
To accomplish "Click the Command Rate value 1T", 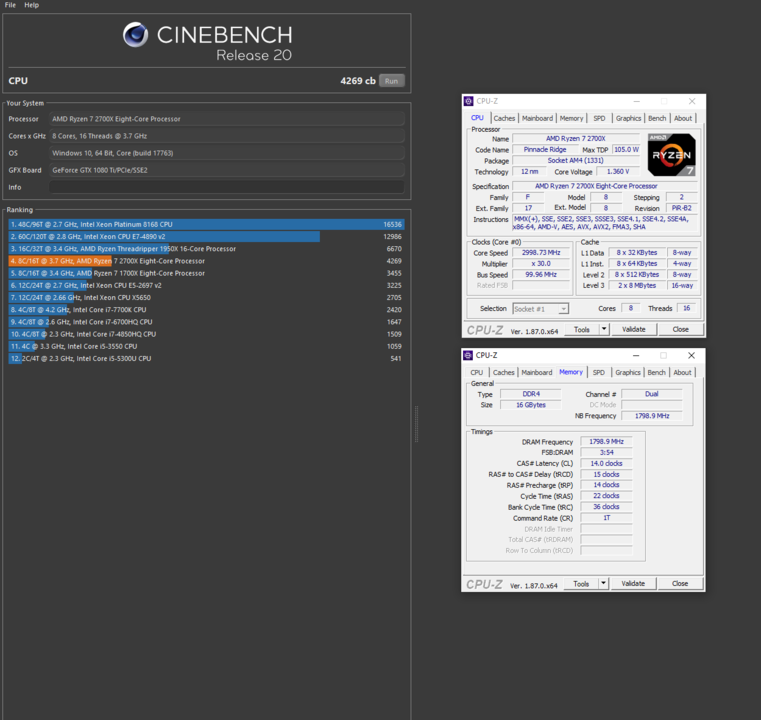I will click(x=606, y=518).
